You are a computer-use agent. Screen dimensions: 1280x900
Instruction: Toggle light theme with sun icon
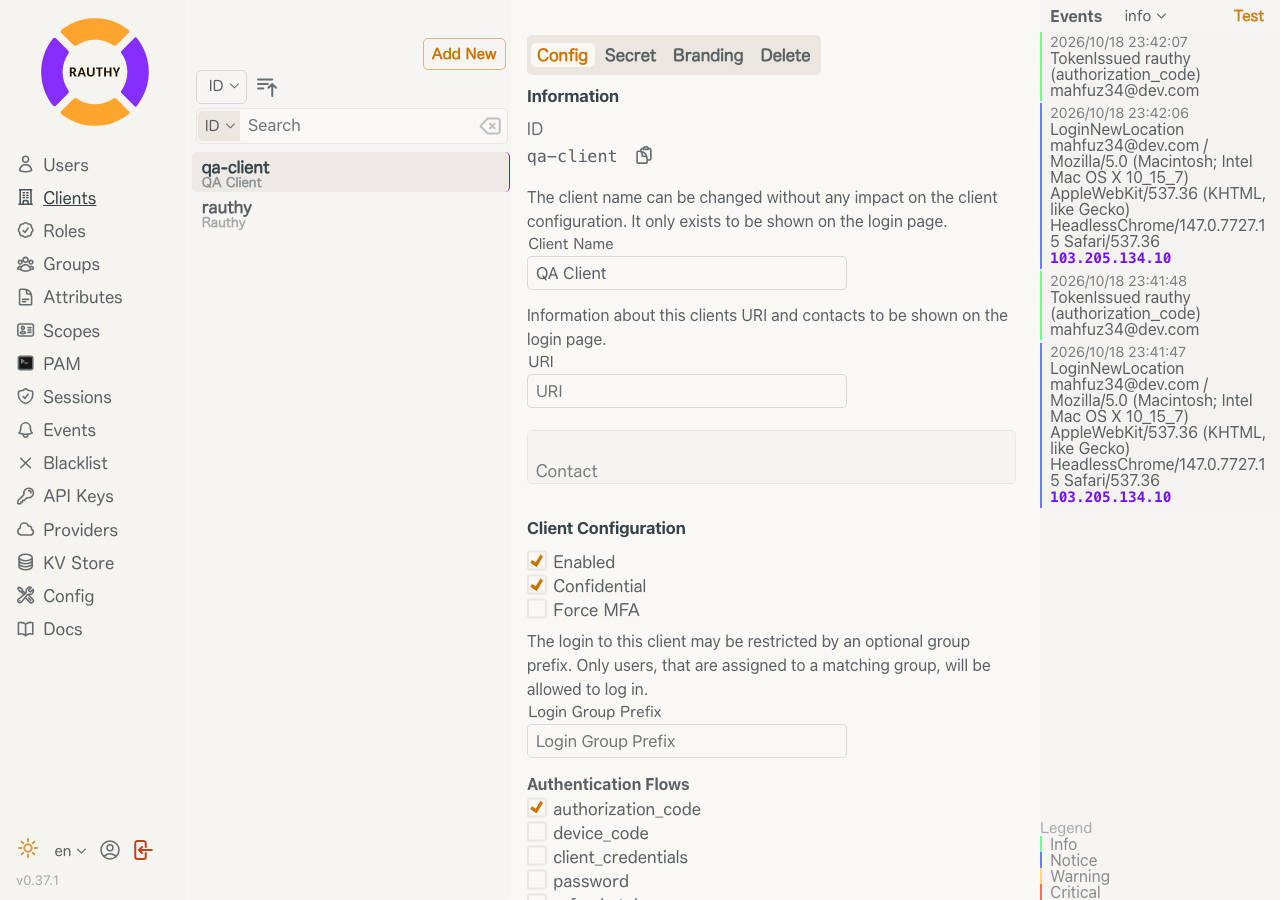(28, 849)
